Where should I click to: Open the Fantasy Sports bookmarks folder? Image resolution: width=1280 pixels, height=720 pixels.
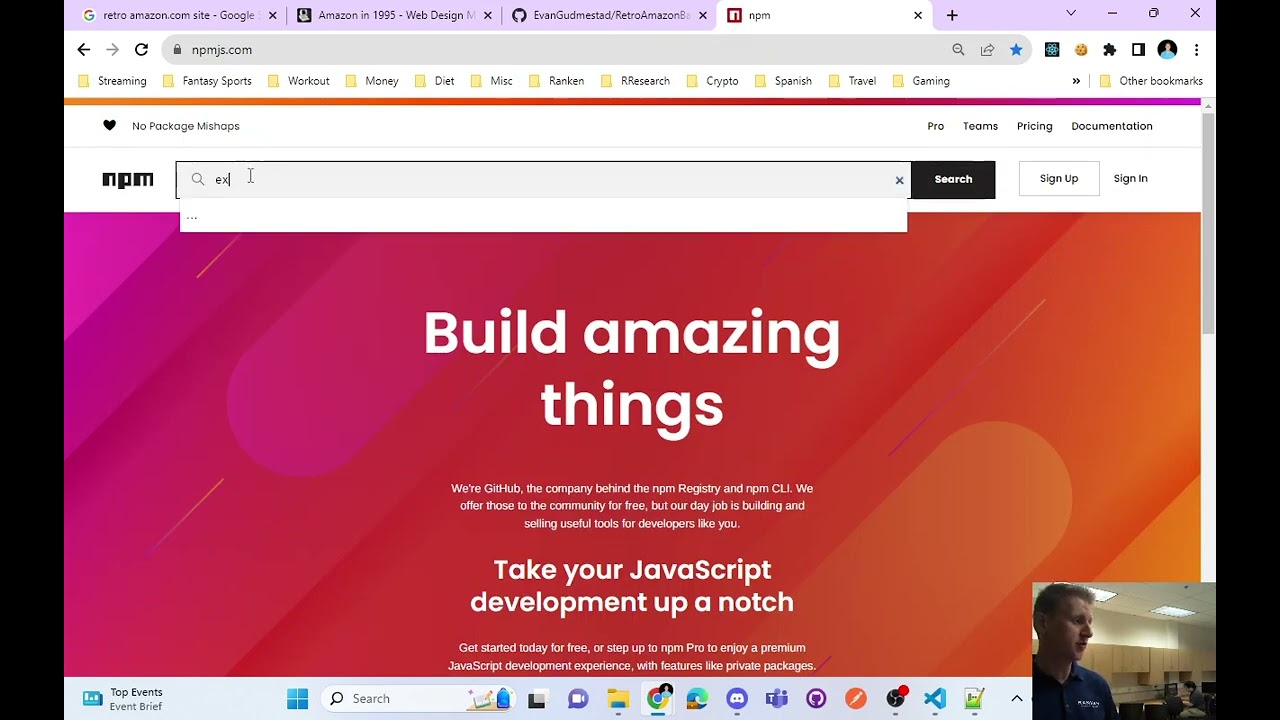coord(207,81)
